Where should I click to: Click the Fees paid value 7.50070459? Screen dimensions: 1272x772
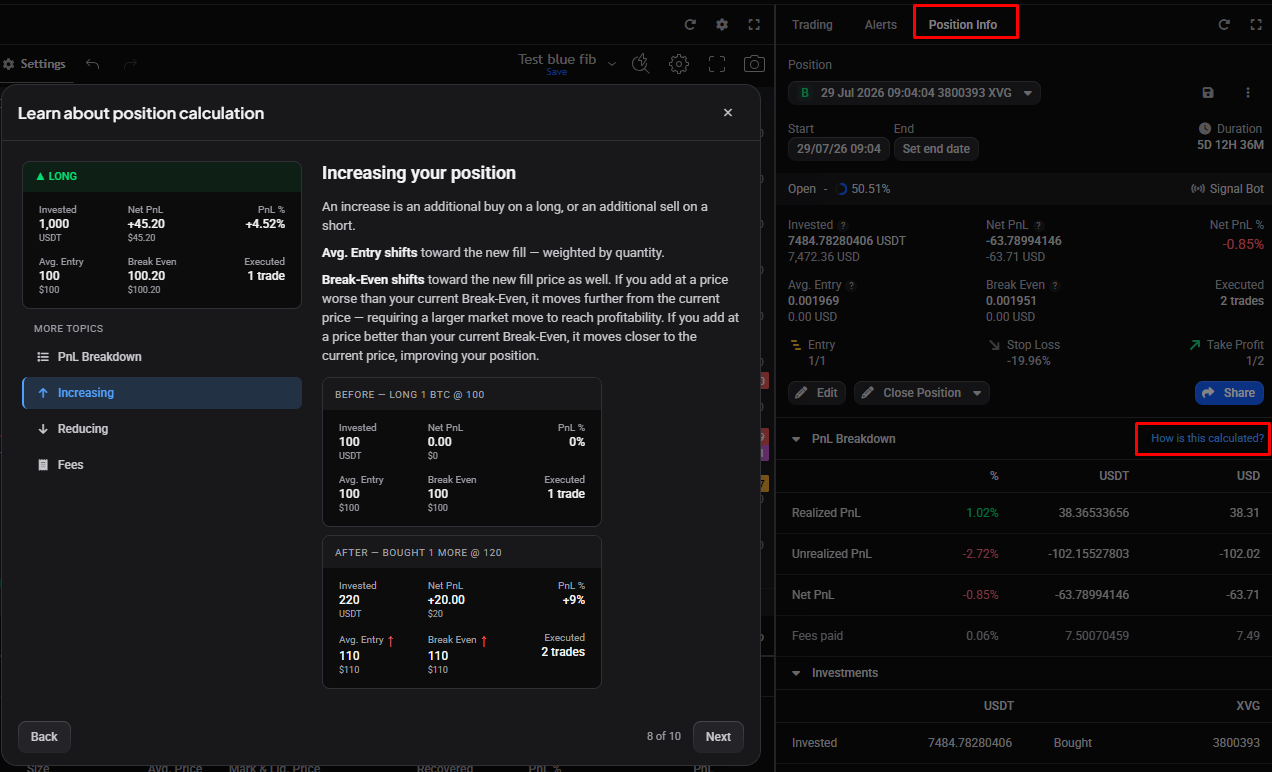(x=1097, y=636)
